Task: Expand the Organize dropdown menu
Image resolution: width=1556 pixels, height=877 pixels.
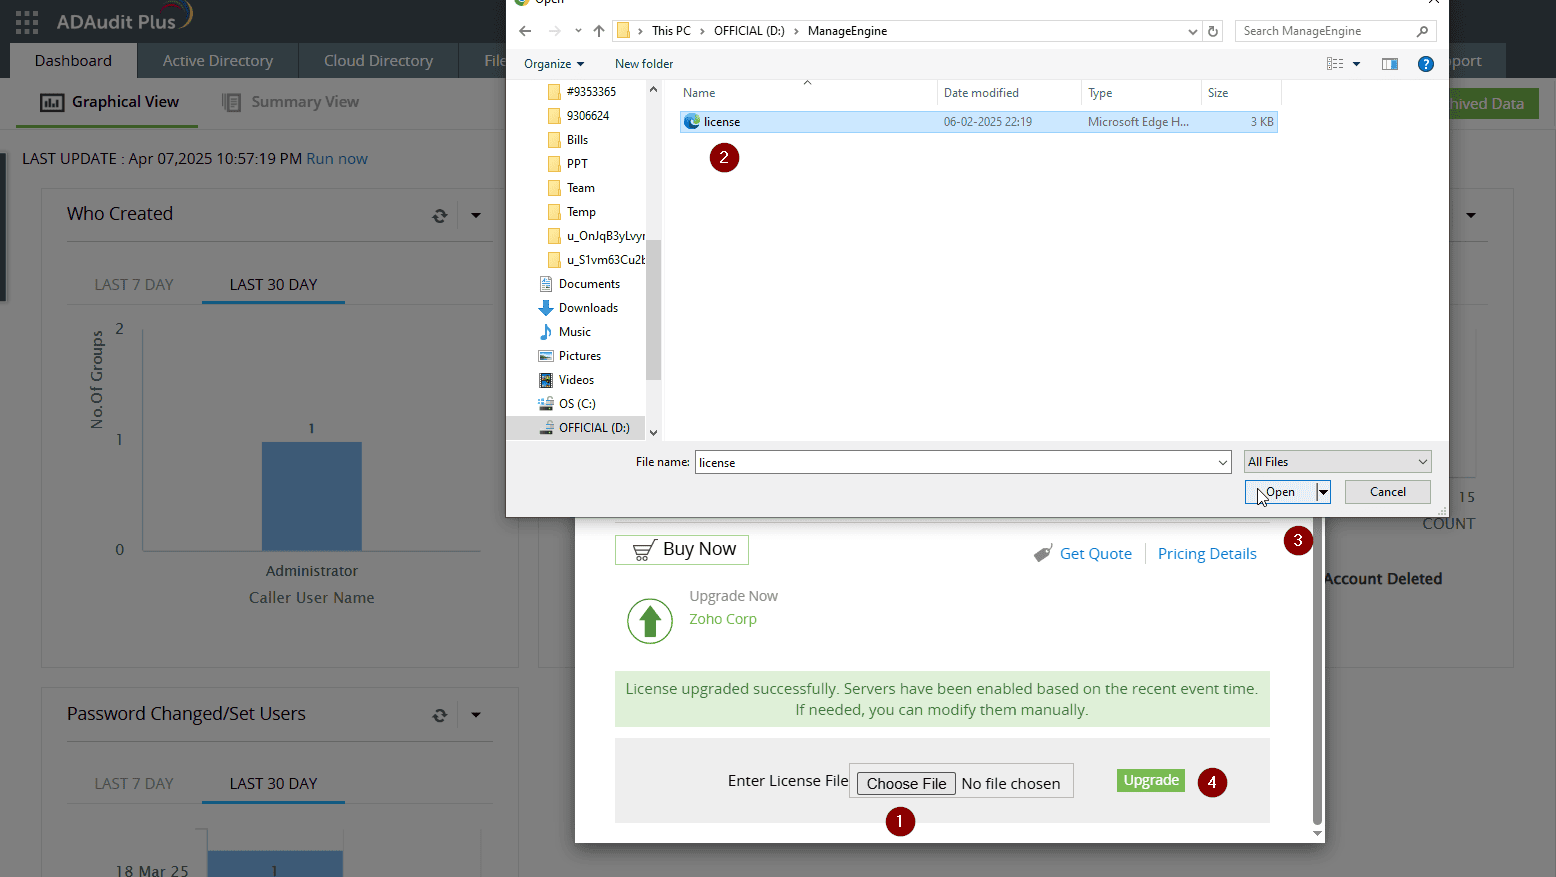Action: pyautogui.click(x=554, y=64)
